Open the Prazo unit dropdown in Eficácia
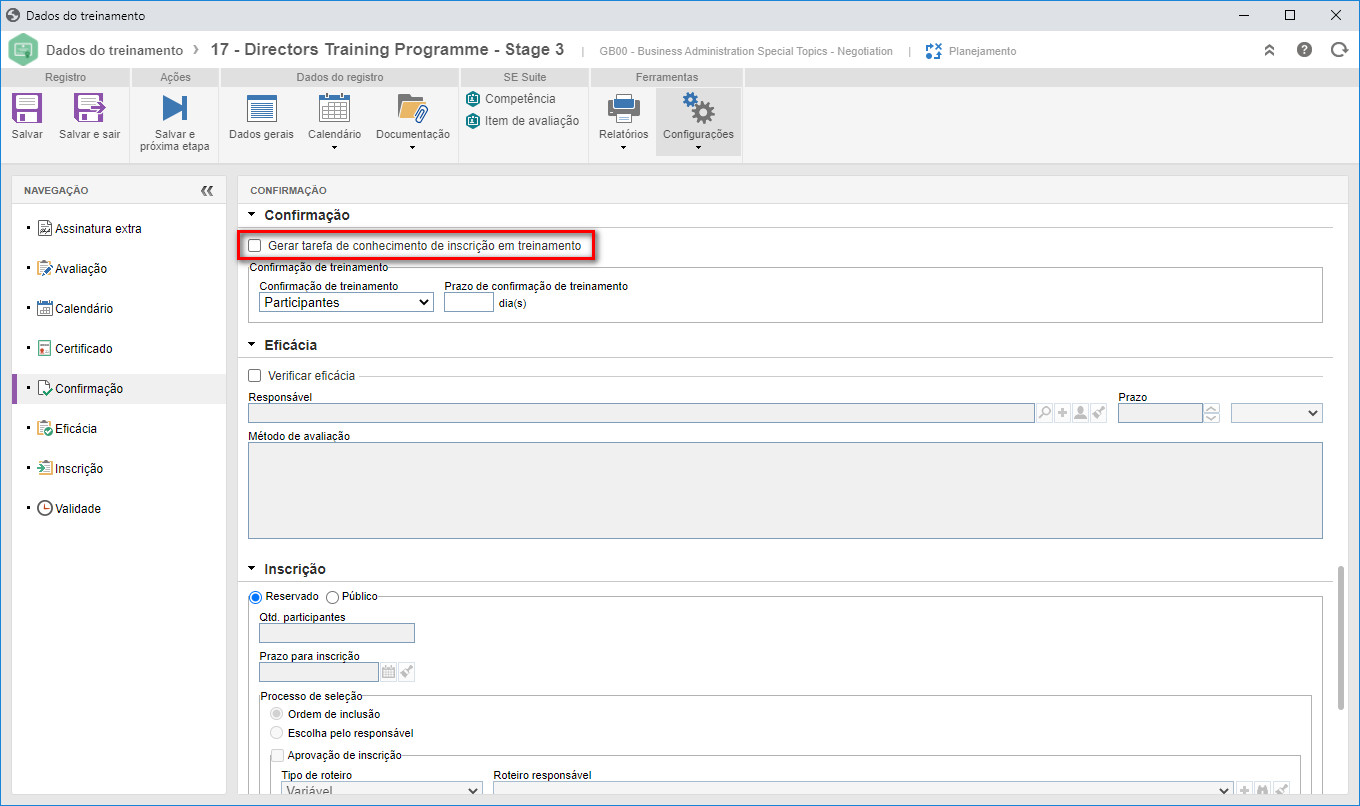 pos(1277,413)
